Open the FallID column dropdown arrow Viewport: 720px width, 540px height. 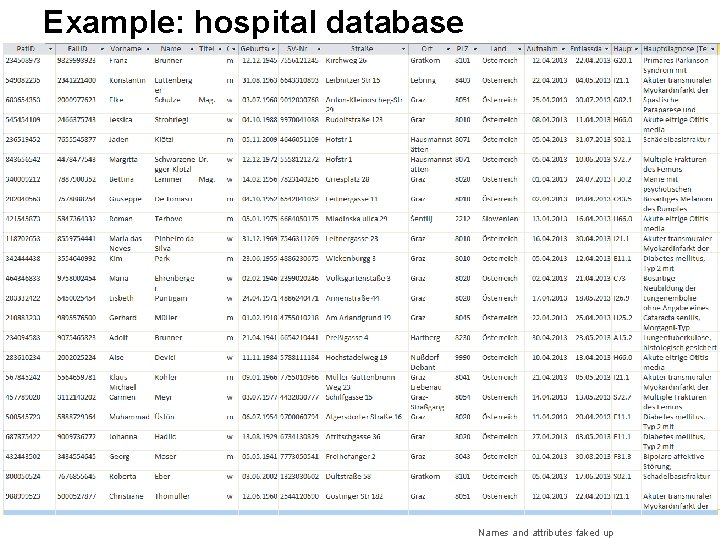(x=102, y=49)
